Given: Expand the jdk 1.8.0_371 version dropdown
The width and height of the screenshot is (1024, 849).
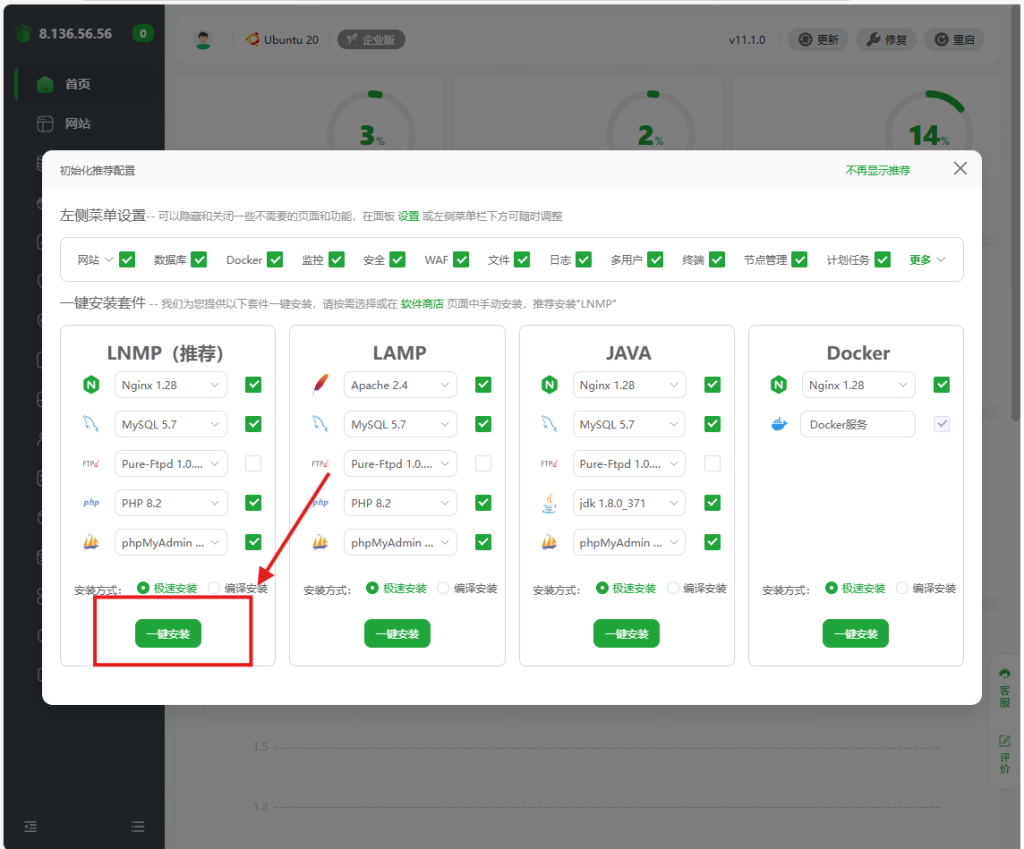Looking at the screenshot, I should coord(629,503).
